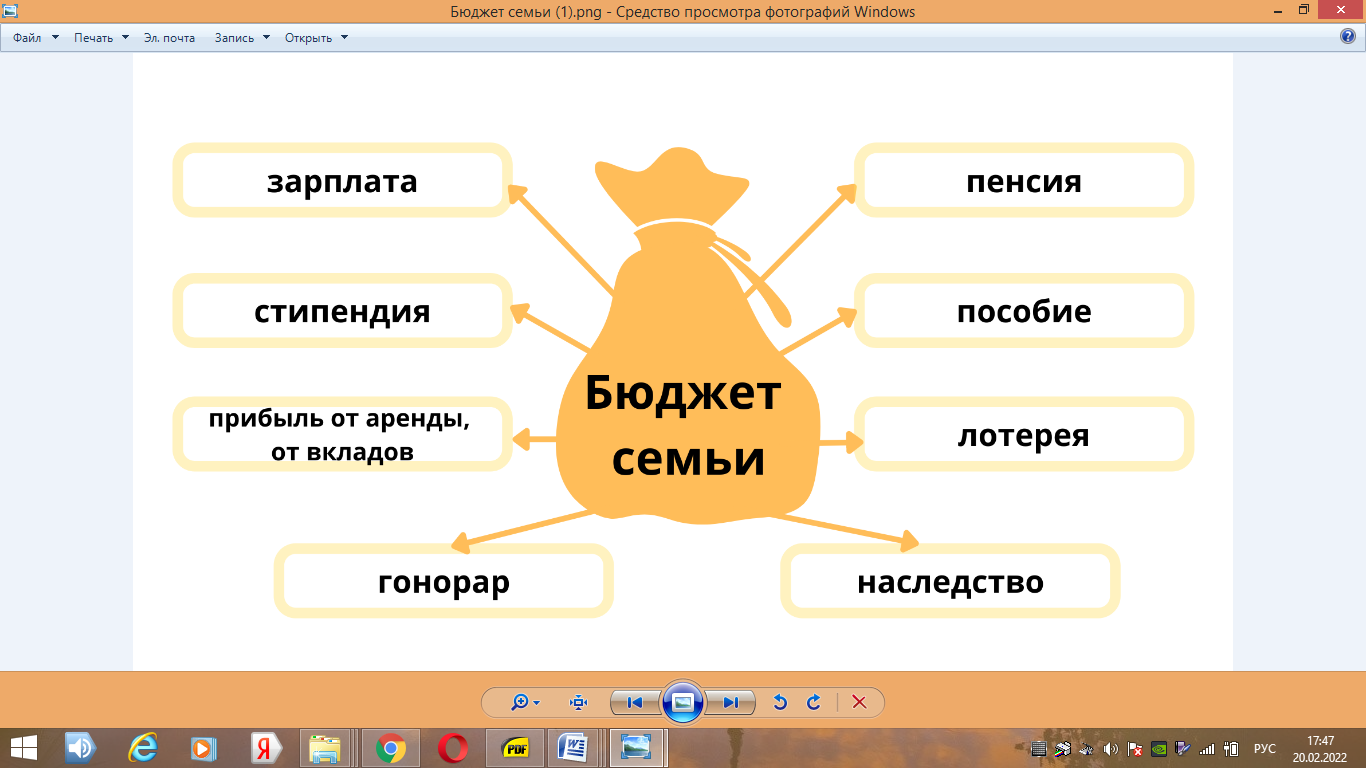1366x768 pixels.
Task: Switch to Microsoft Word in taskbar
Action: point(576,748)
